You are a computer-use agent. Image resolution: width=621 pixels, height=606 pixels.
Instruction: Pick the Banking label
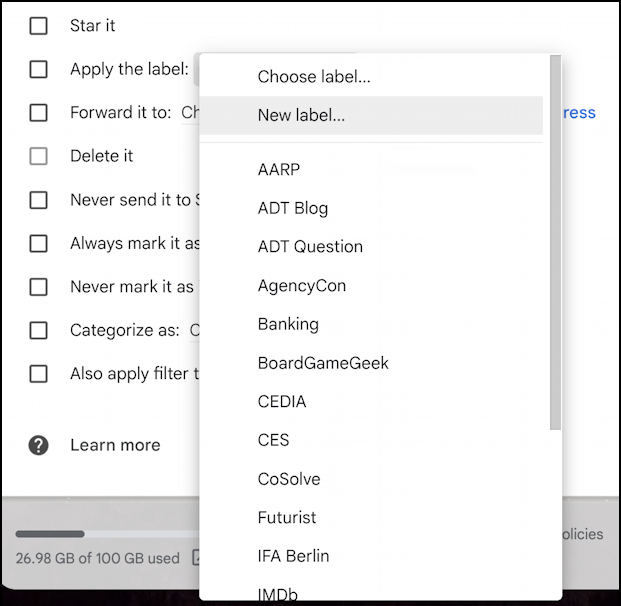tap(371, 324)
